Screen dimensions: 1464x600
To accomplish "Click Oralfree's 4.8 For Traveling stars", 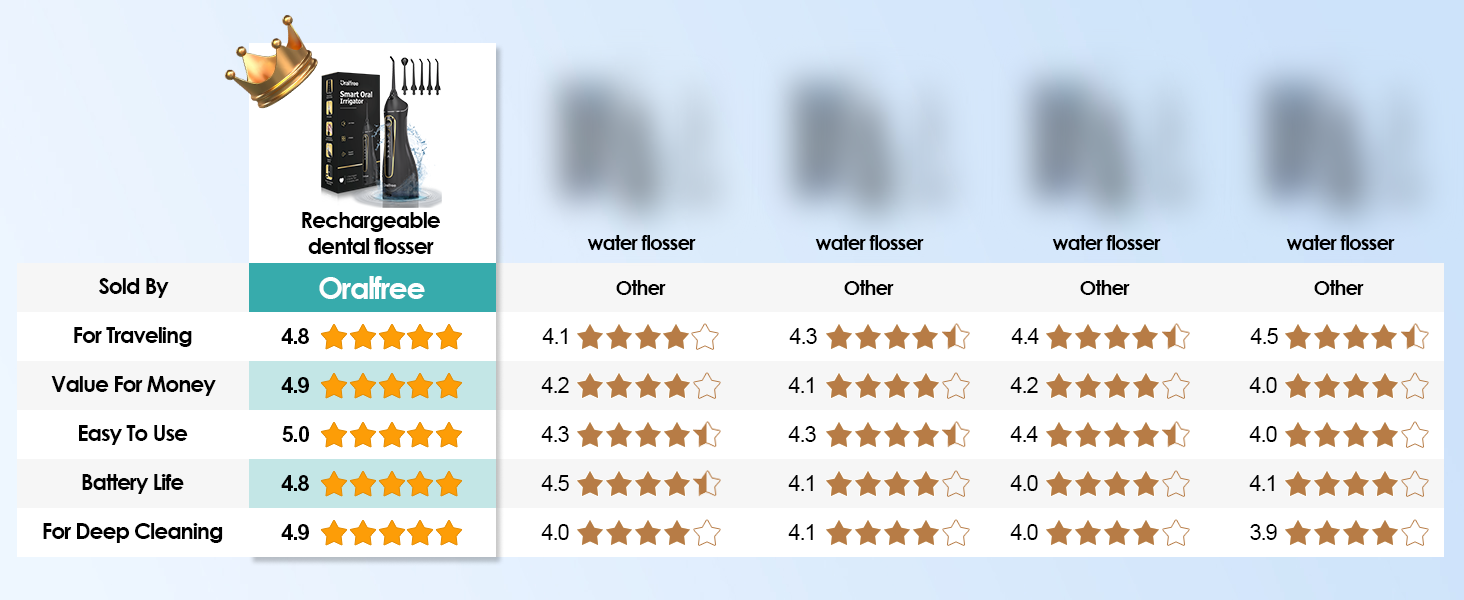I will coord(392,337).
